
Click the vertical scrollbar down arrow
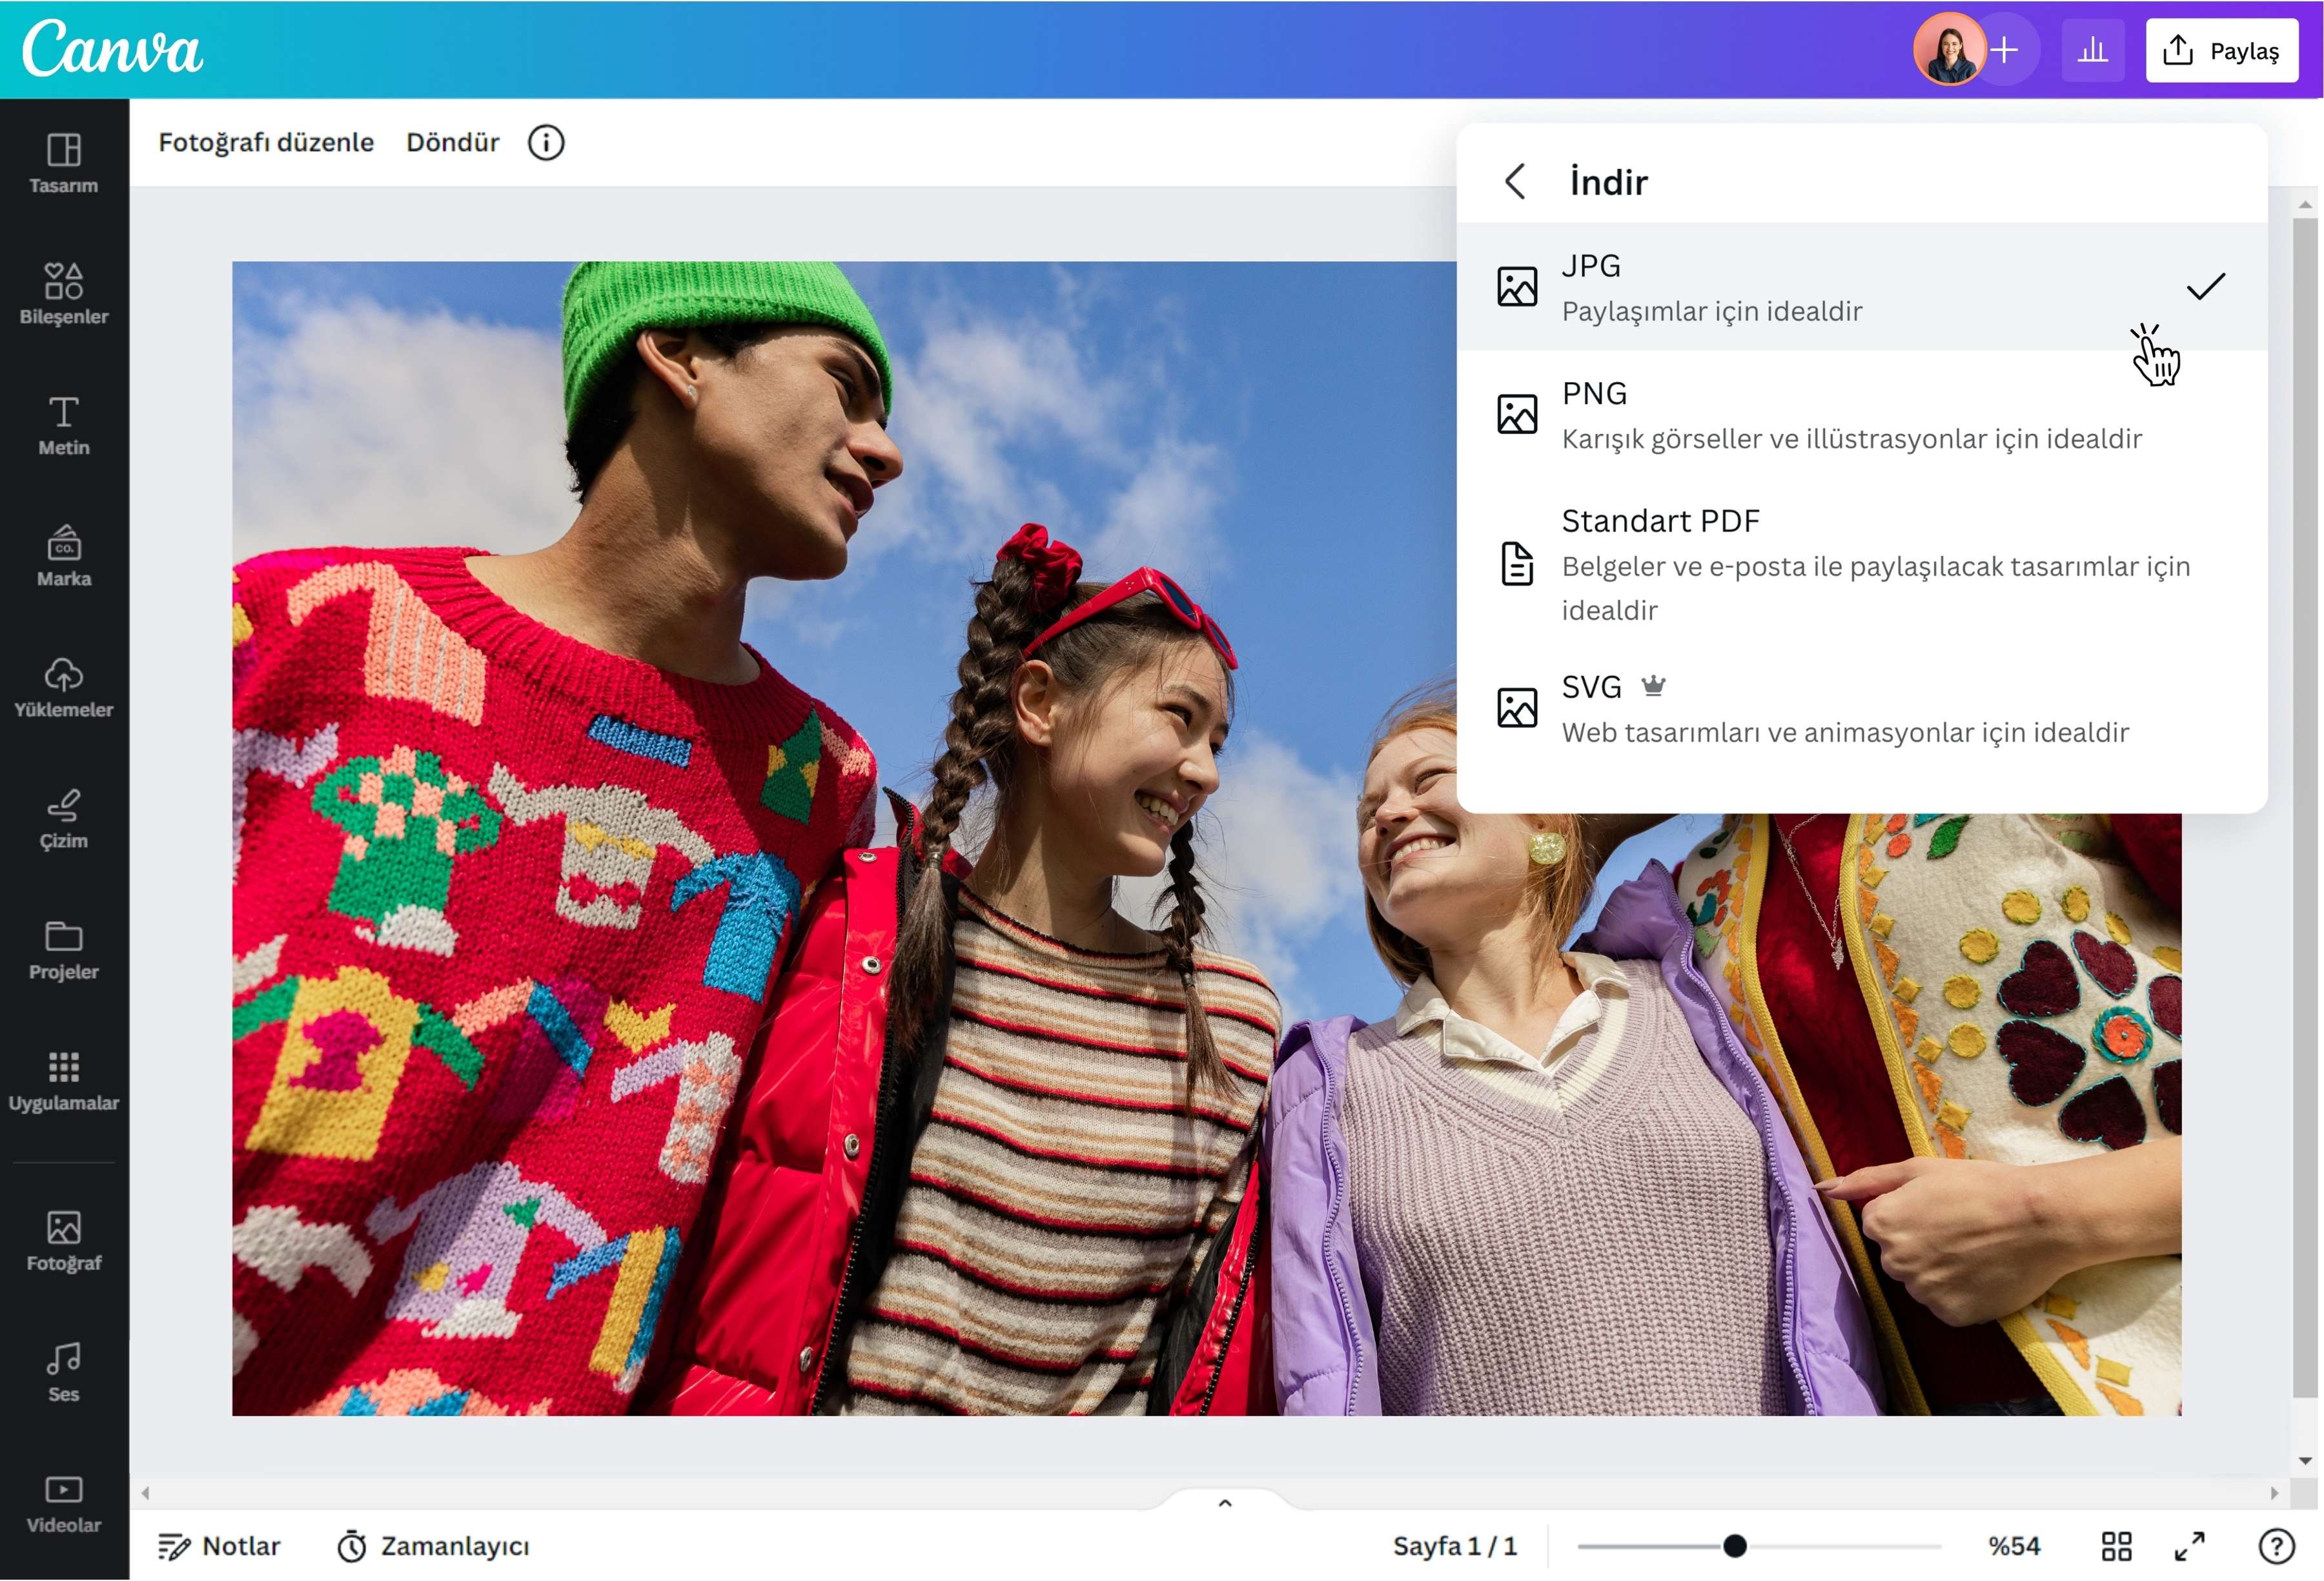click(2305, 1461)
